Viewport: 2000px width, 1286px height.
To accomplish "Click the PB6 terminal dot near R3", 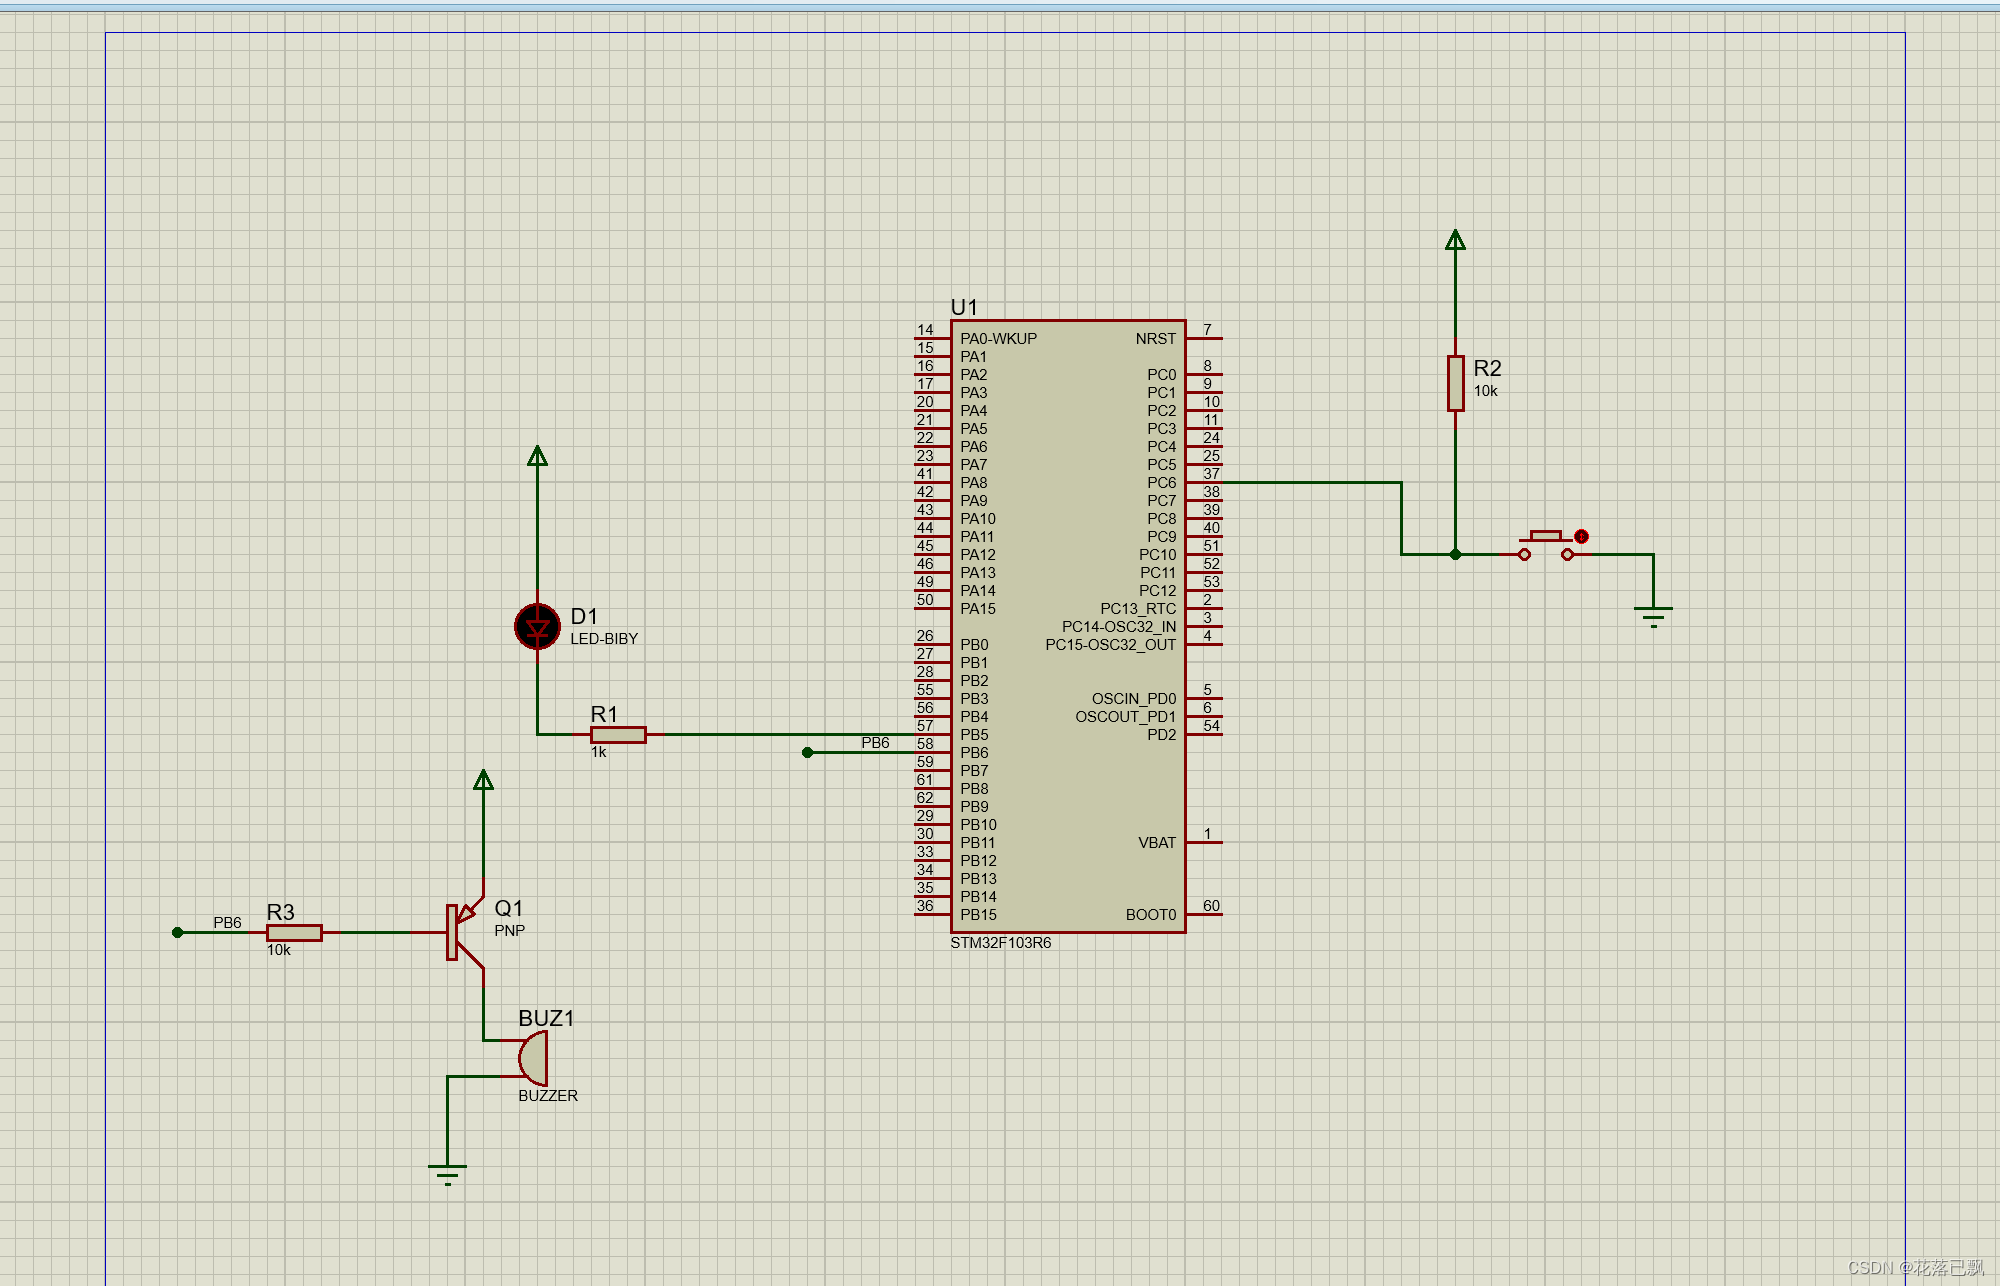I will [x=178, y=933].
